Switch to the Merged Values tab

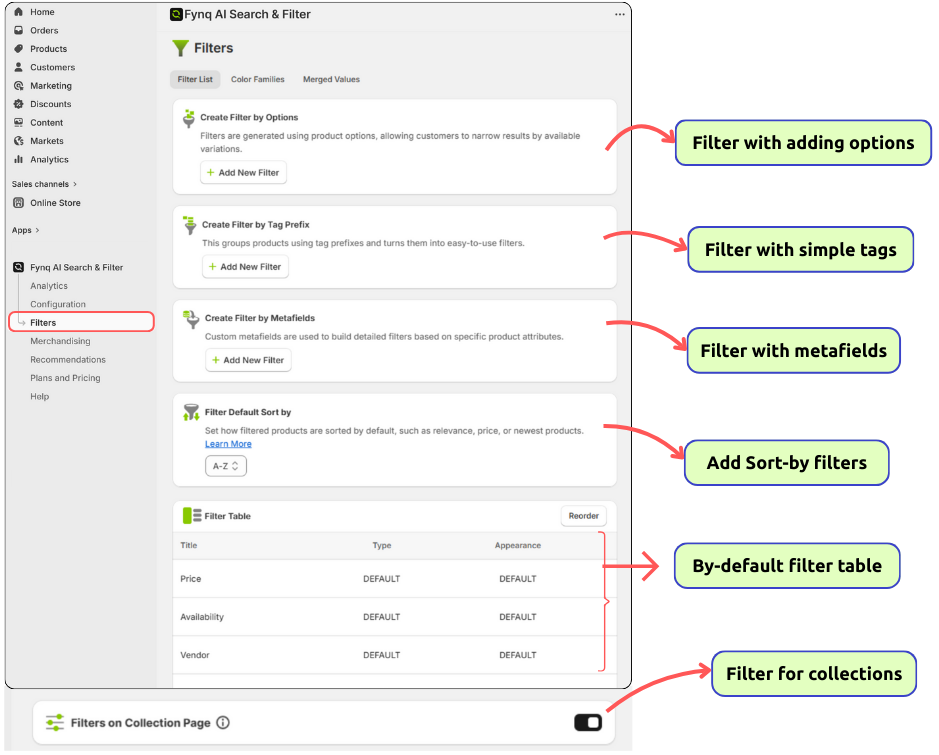click(331, 79)
